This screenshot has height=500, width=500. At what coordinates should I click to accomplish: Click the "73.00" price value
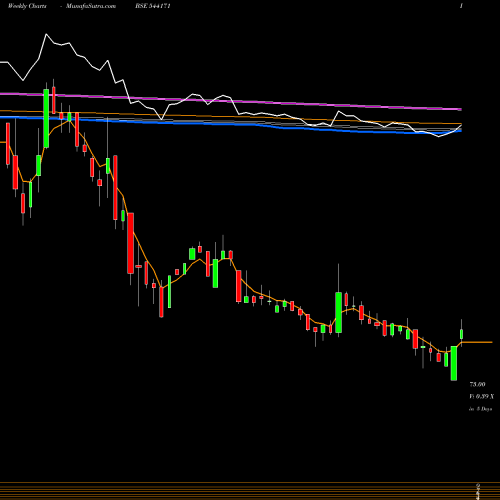477,384
